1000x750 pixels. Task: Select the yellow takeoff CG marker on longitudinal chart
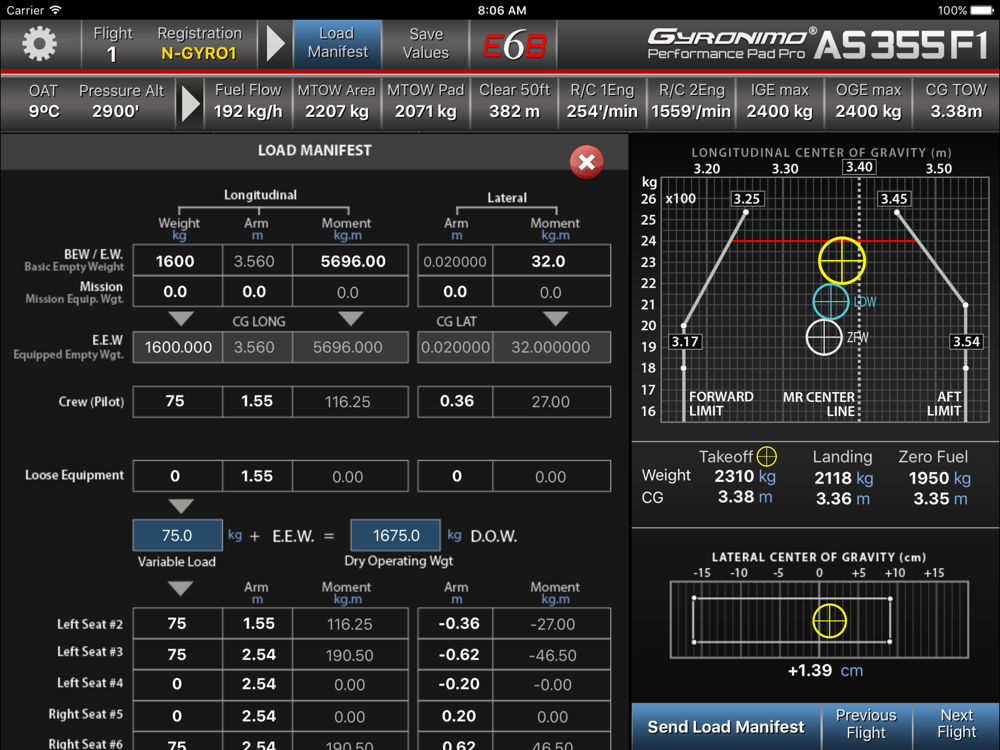coord(842,260)
